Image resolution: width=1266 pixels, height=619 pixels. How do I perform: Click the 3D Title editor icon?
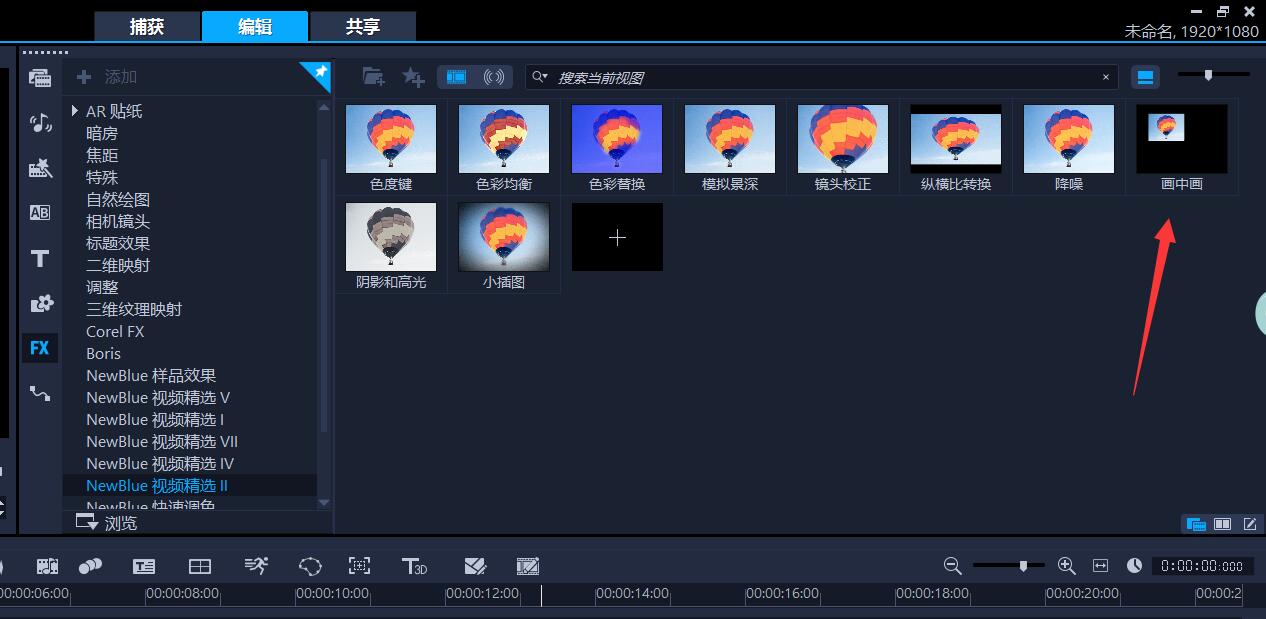pos(414,566)
